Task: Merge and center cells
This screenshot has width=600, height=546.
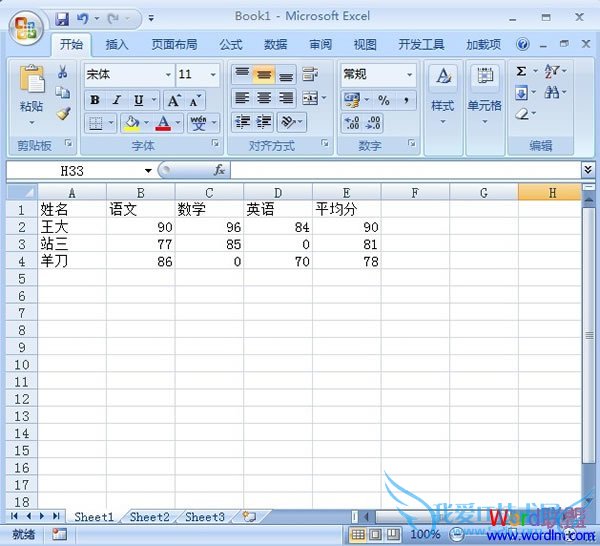Action: 310,98
